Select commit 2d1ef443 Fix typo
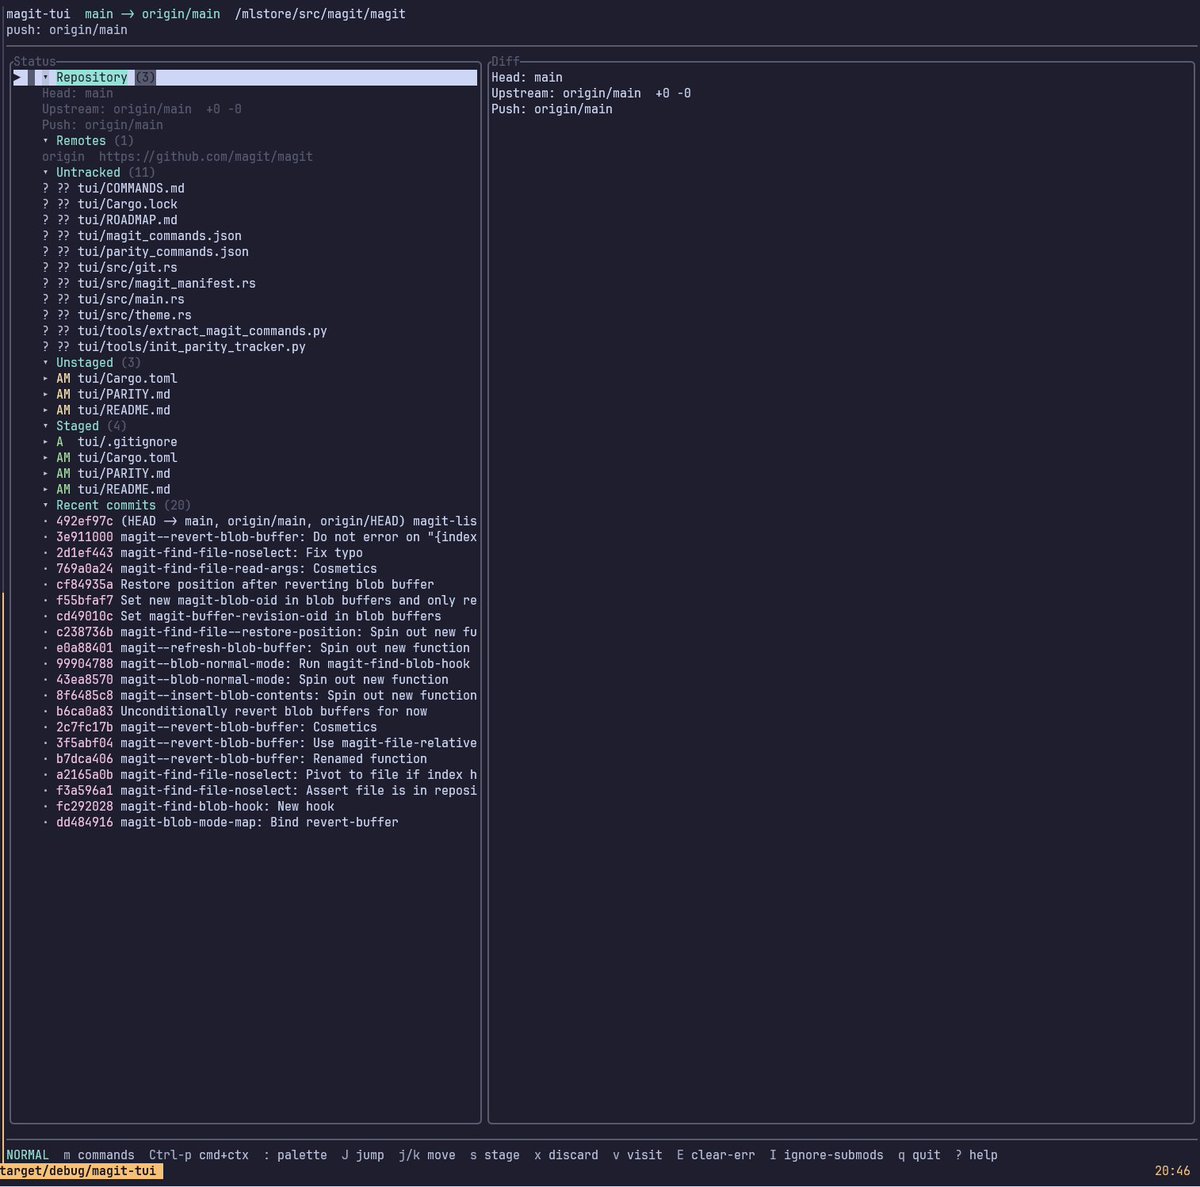 pos(202,553)
